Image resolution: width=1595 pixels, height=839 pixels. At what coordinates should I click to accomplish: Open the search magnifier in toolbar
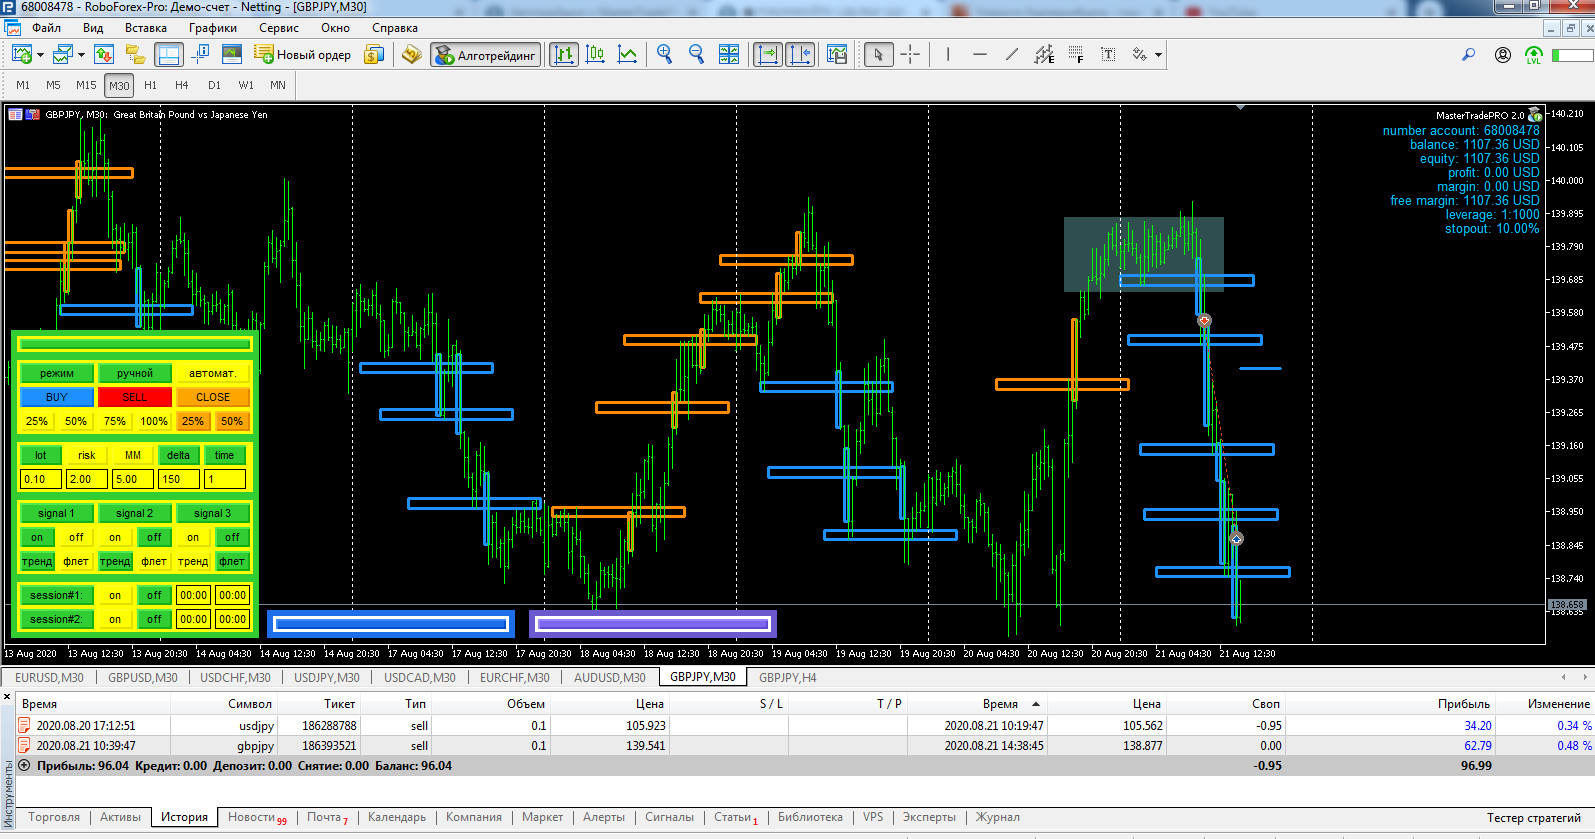[1468, 55]
